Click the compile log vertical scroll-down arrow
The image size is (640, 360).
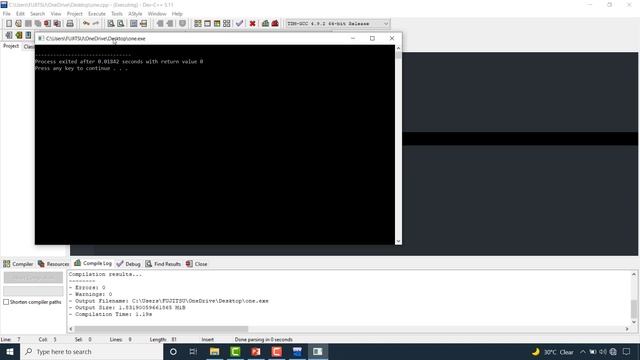(634, 322)
